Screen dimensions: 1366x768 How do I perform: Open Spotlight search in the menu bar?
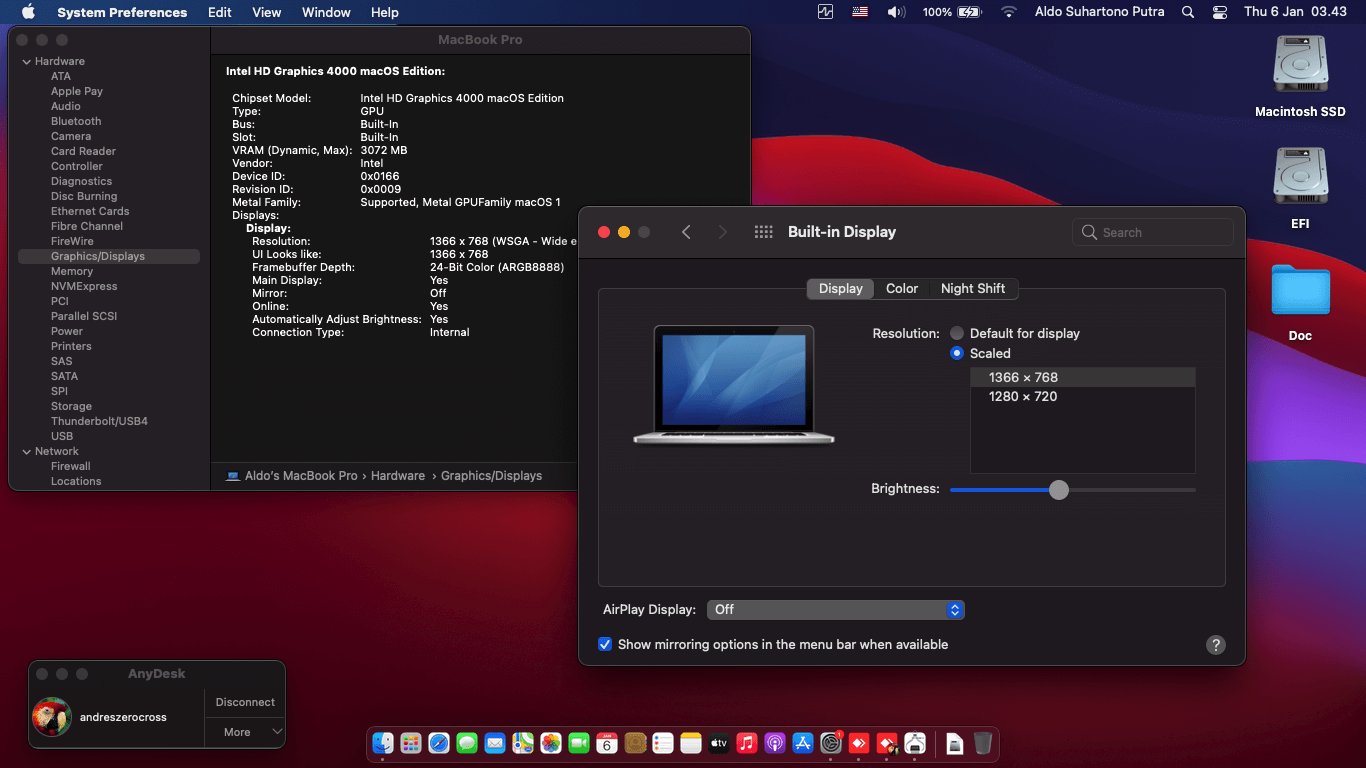pos(1186,12)
